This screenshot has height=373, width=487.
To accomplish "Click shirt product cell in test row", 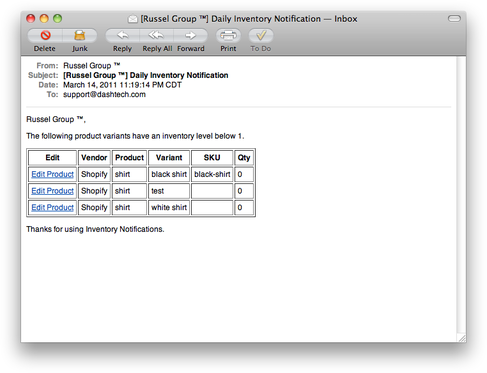I will pyautogui.click(x=129, y=191).
